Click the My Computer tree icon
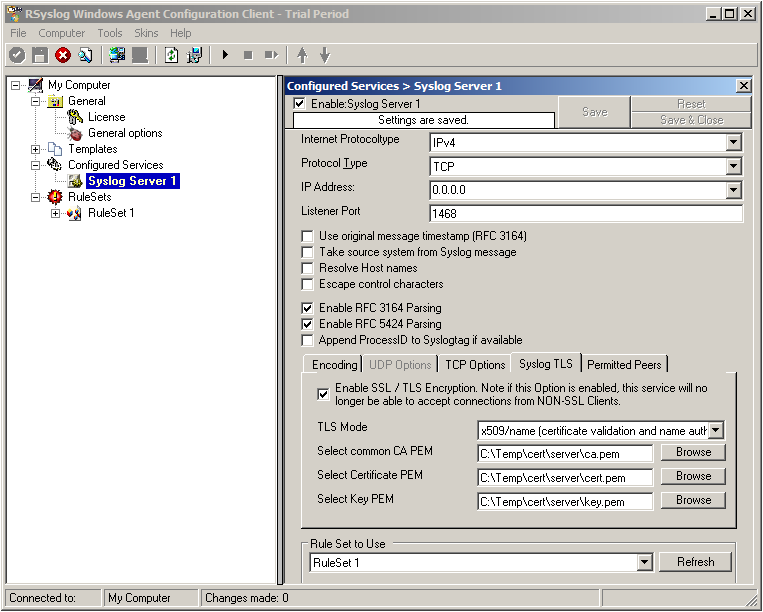The image size is (763, 612). click(36, 85)
